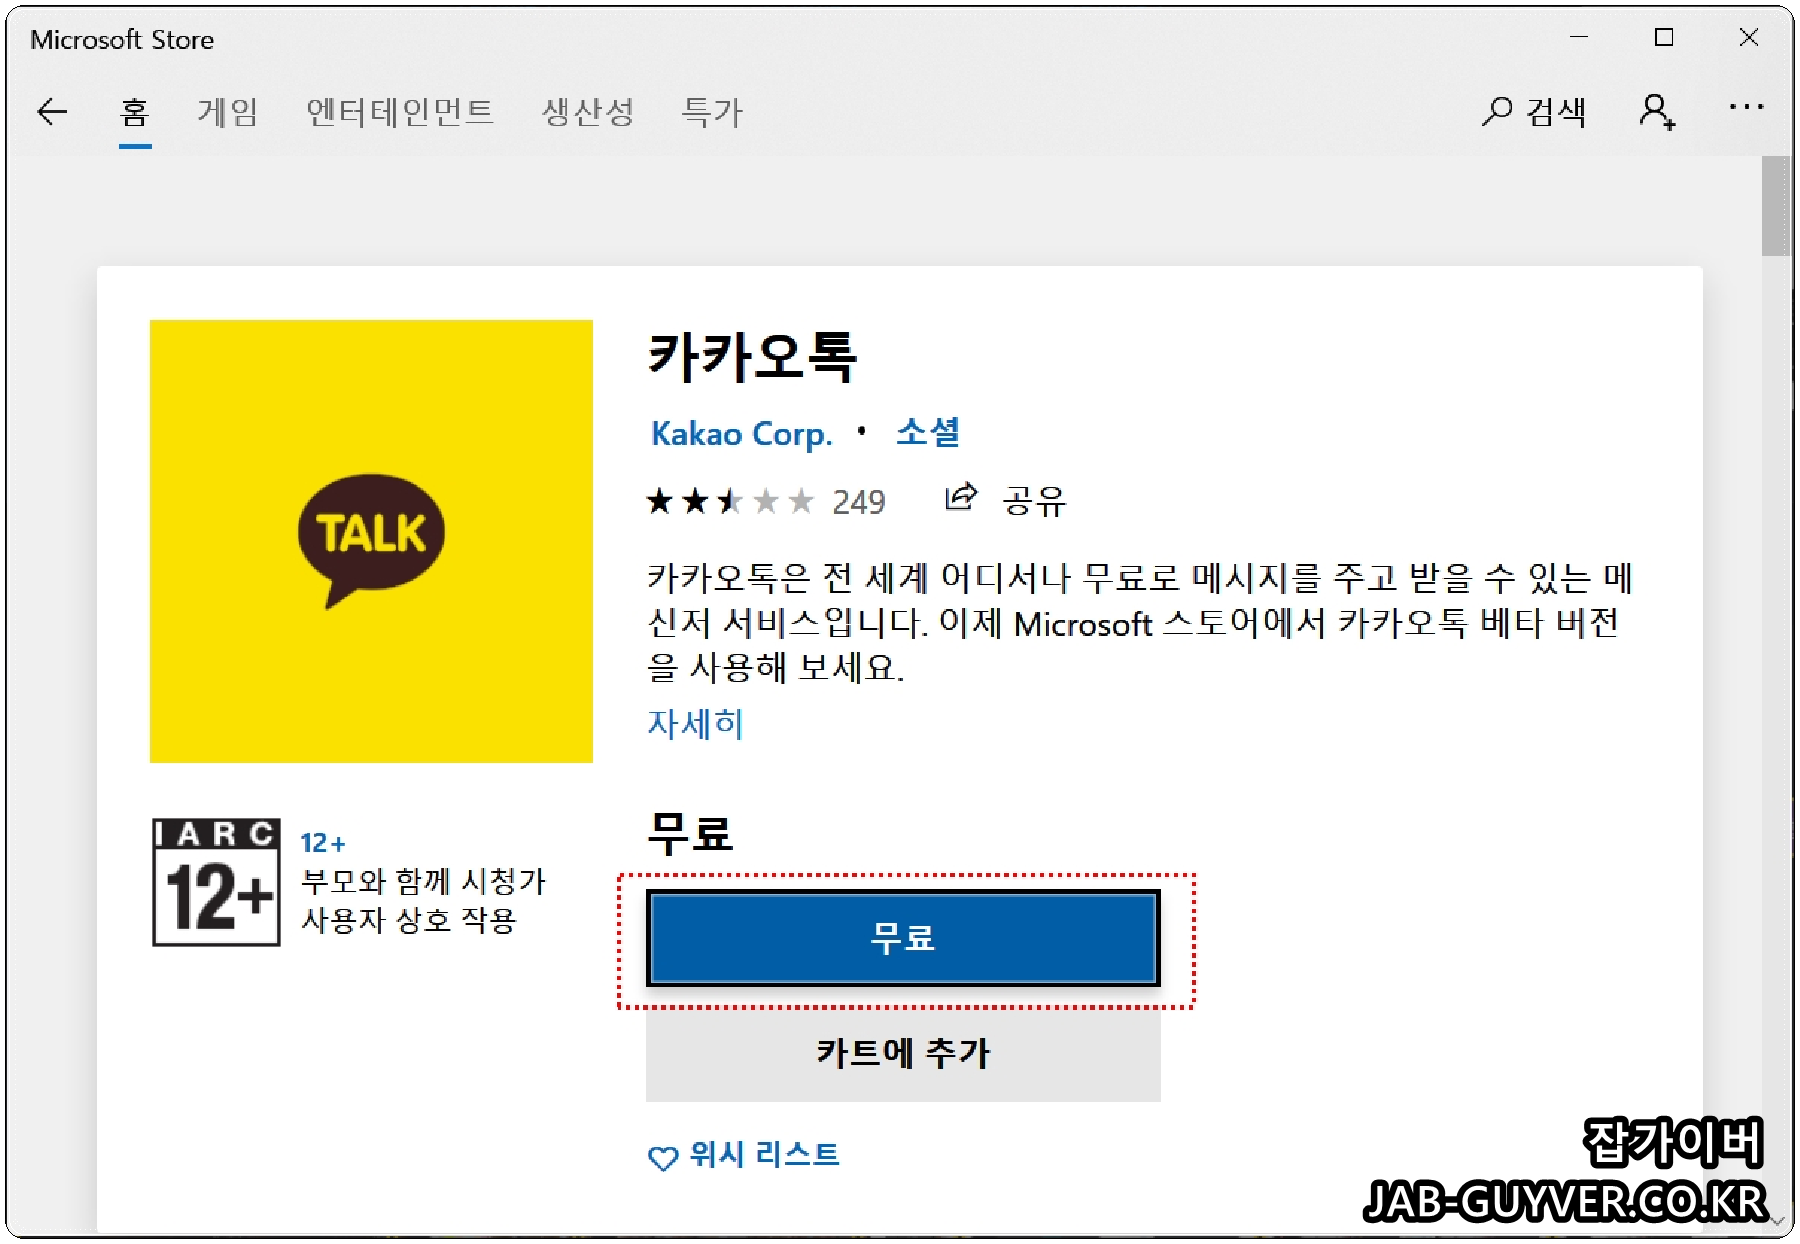This screenshot has width=1800, height=1244.
Task: Open the three-dot more menu
Action: (x=1747, y=107)
